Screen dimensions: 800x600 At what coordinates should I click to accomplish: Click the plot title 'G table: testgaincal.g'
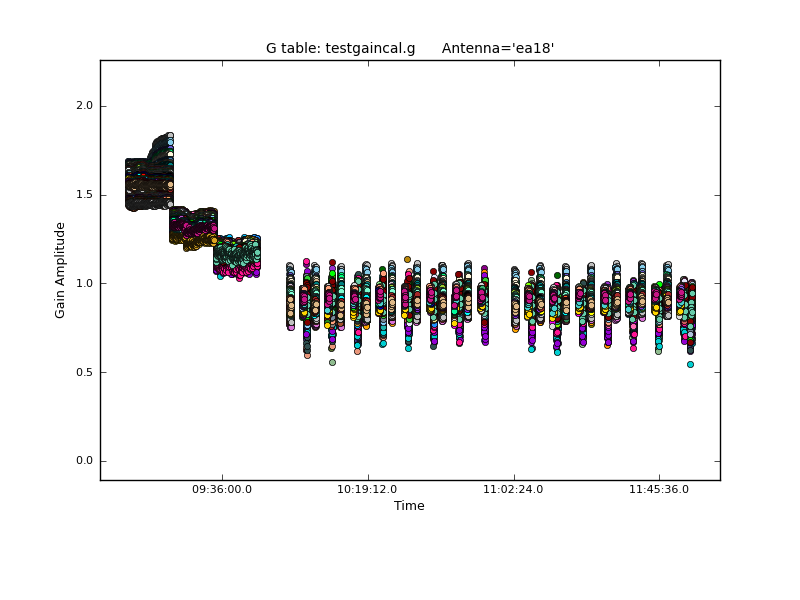point(340,48)
